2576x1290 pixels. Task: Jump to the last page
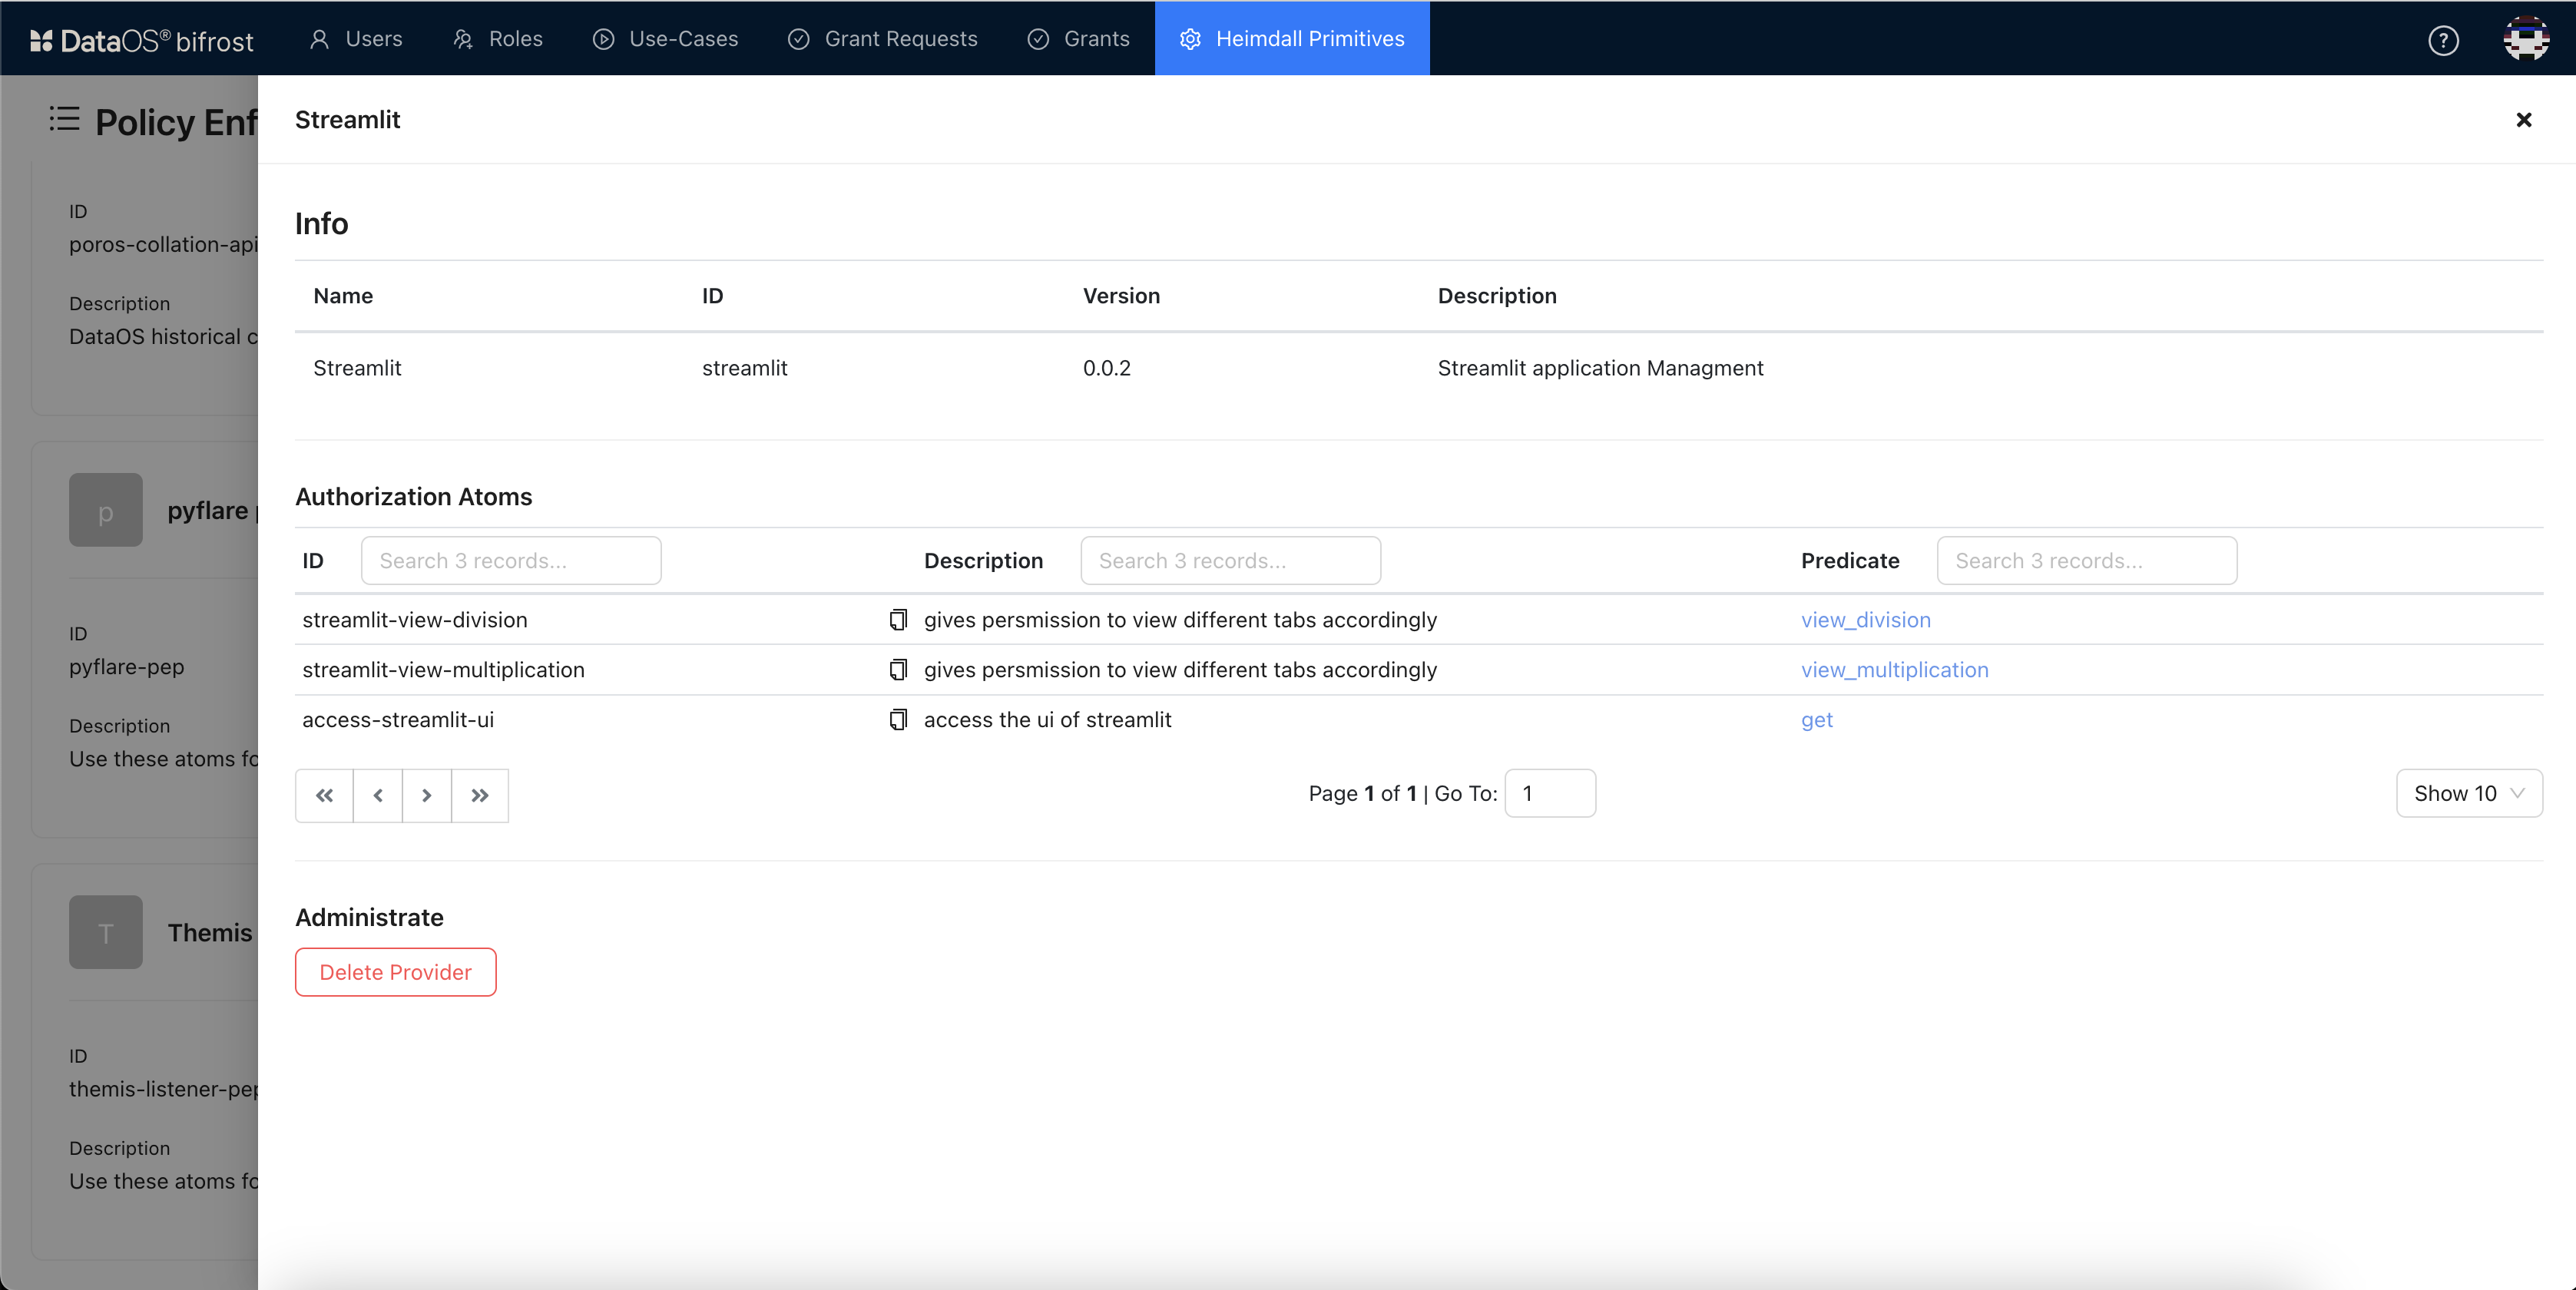click(480, 795)
